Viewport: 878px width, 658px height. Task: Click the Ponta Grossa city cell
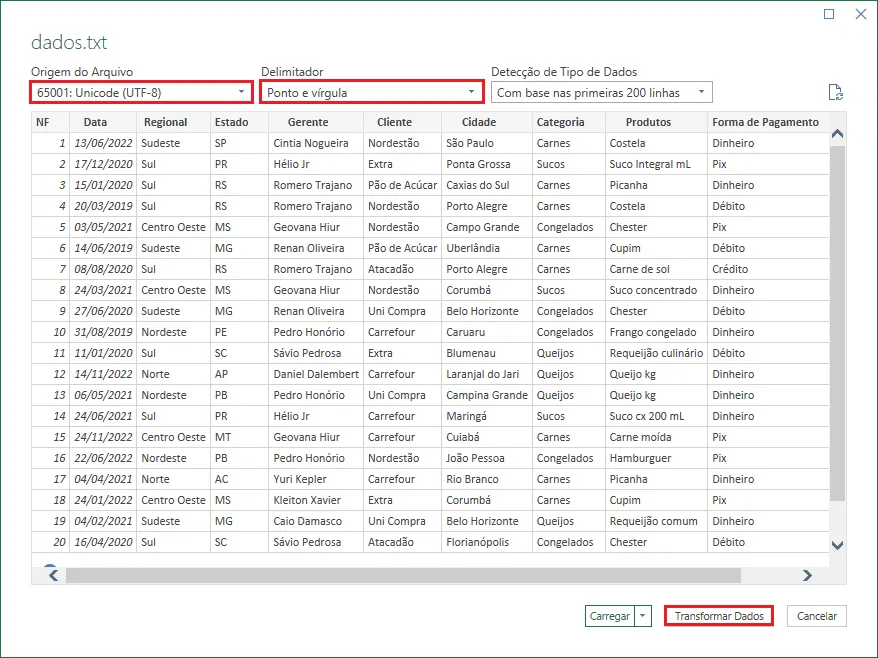click(x=487, y=164)
